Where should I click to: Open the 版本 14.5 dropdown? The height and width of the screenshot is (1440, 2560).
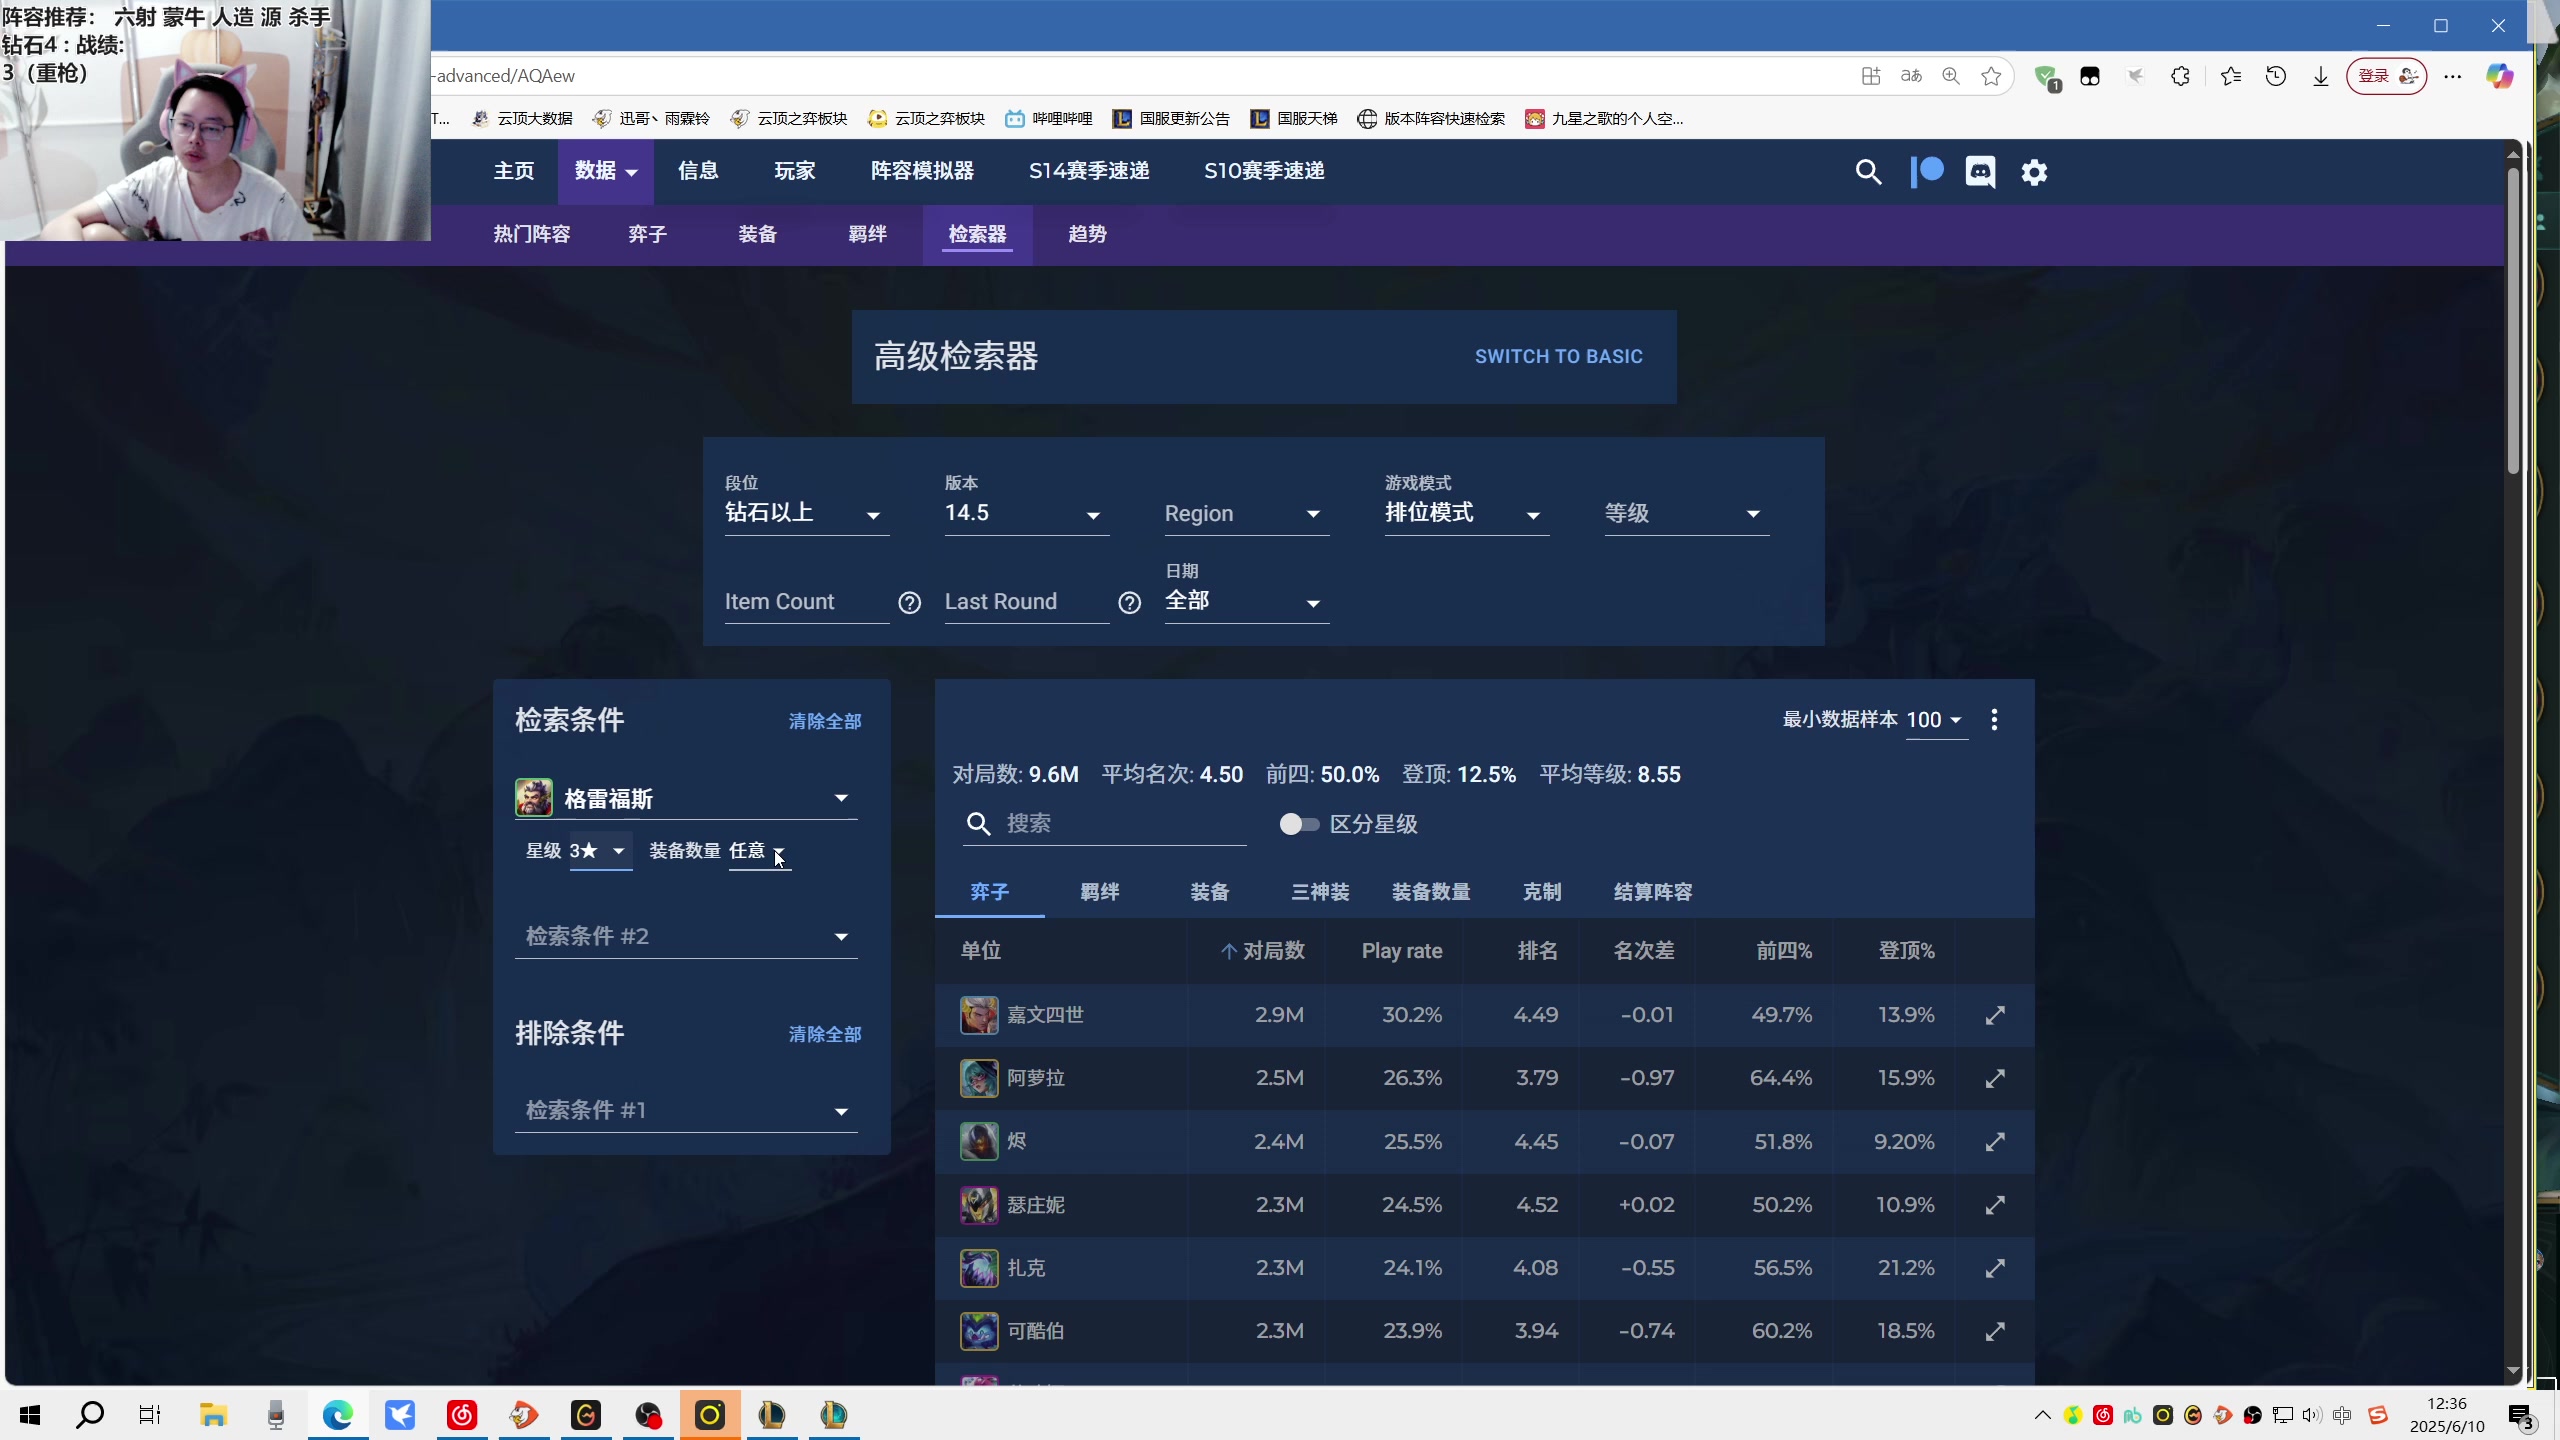click(1026, 513)
